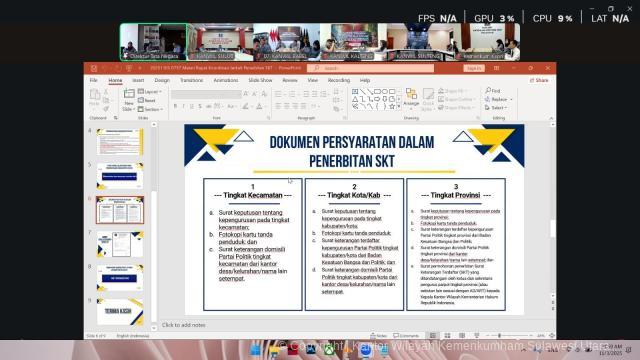Image resolution: width=640 pixels, height=360 pixels.
Task: Switch to the Animations tab
Action: 226,80
